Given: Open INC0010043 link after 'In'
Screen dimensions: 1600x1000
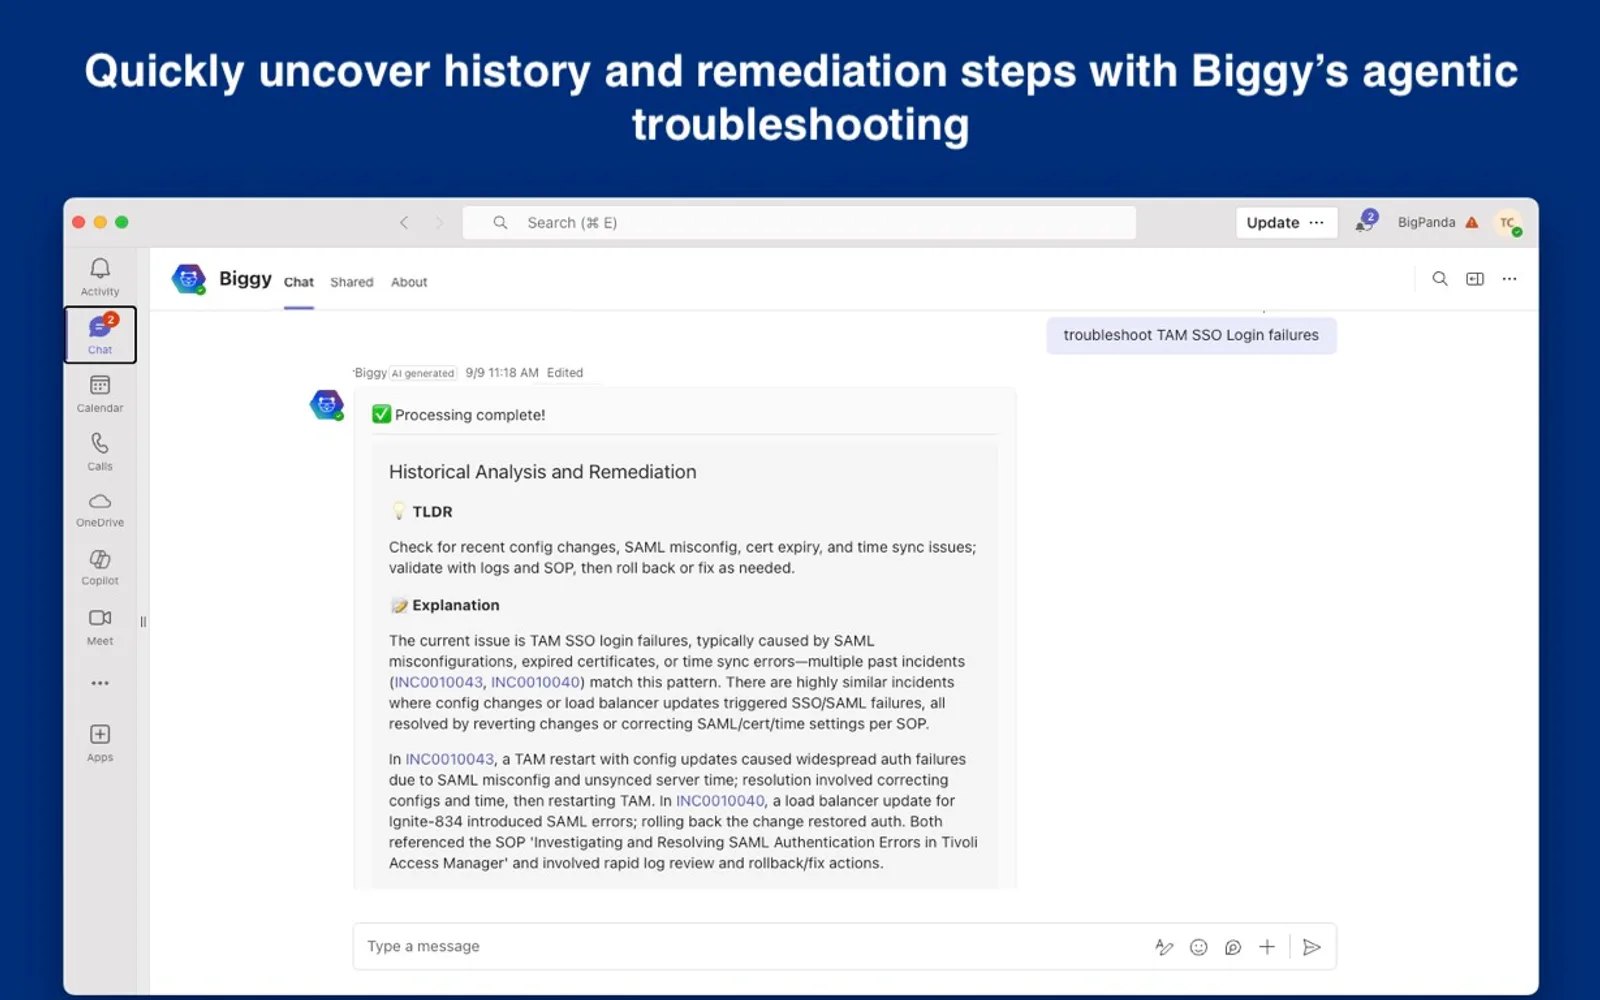Looking at the screenshot, I should tap(450, 760).
